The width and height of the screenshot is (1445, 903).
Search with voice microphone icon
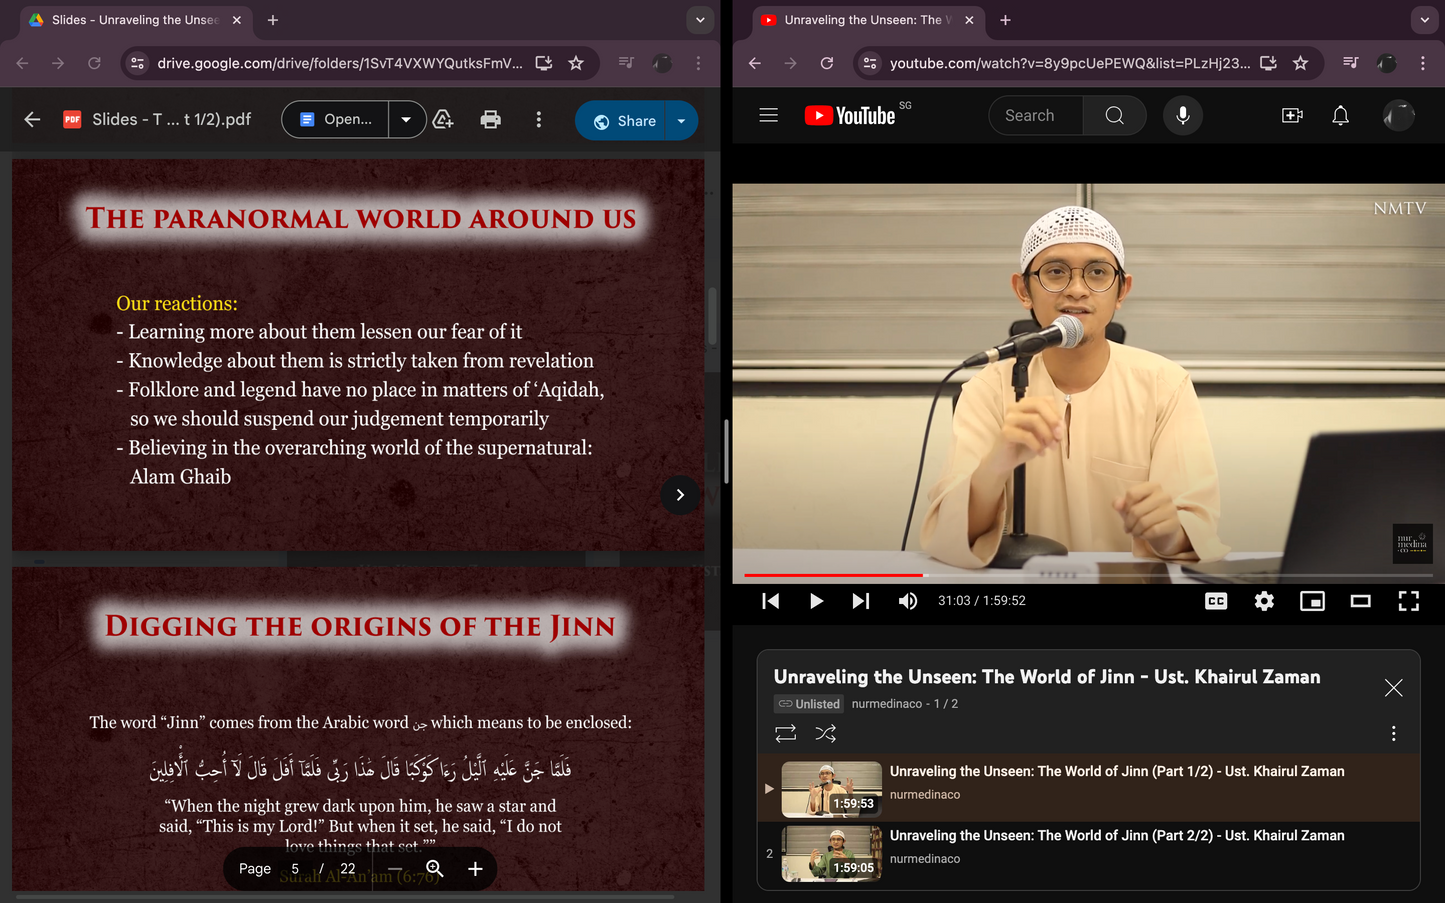1182,116
